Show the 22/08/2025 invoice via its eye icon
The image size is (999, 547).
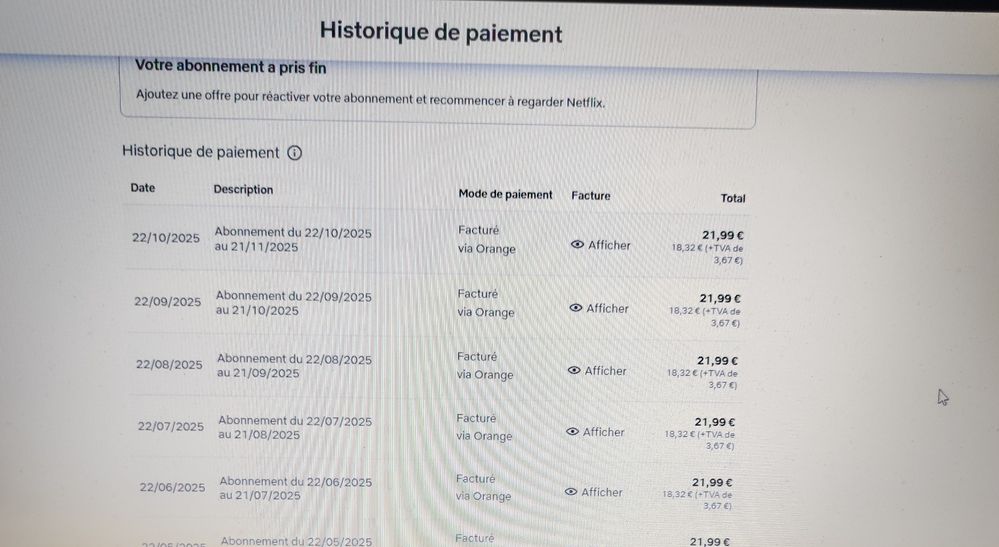pos(573,370)
